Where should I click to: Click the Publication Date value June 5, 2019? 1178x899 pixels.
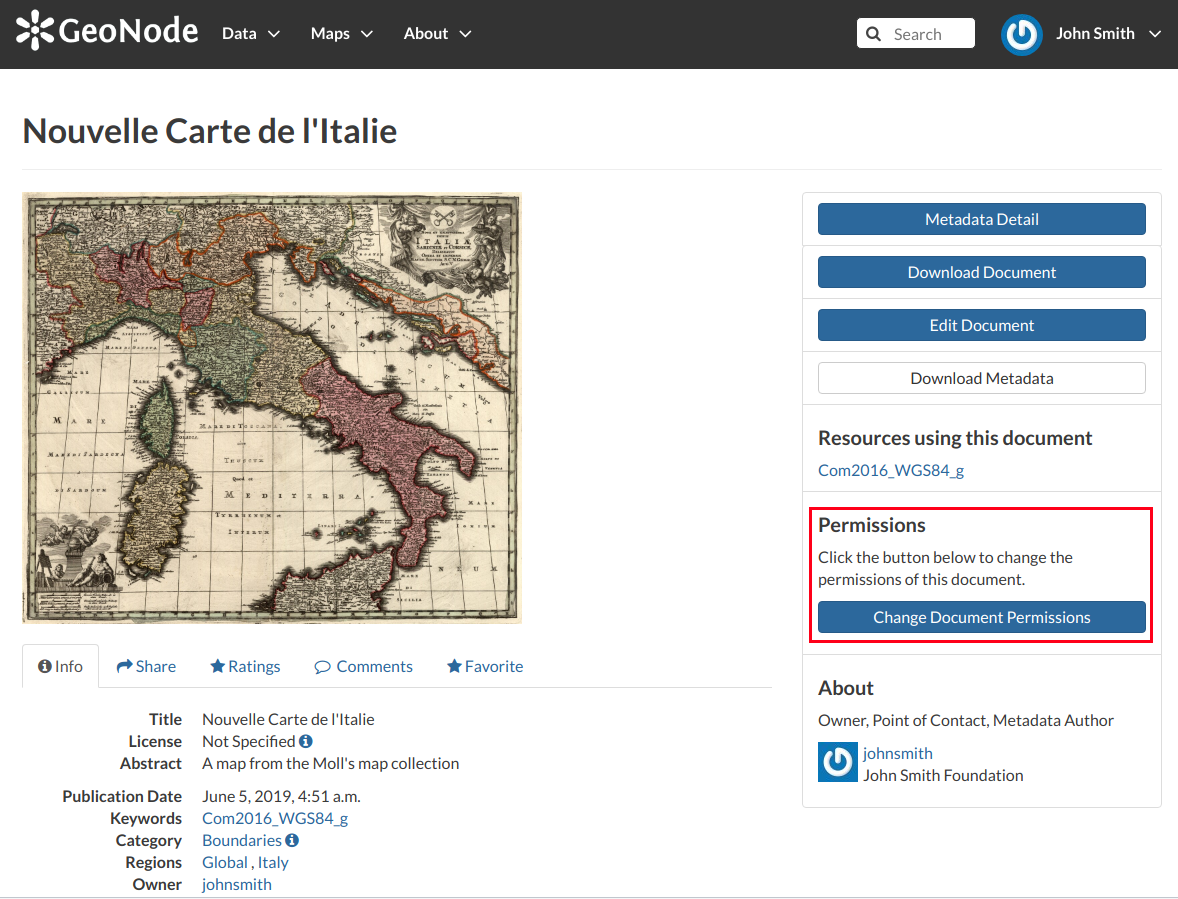281,796
